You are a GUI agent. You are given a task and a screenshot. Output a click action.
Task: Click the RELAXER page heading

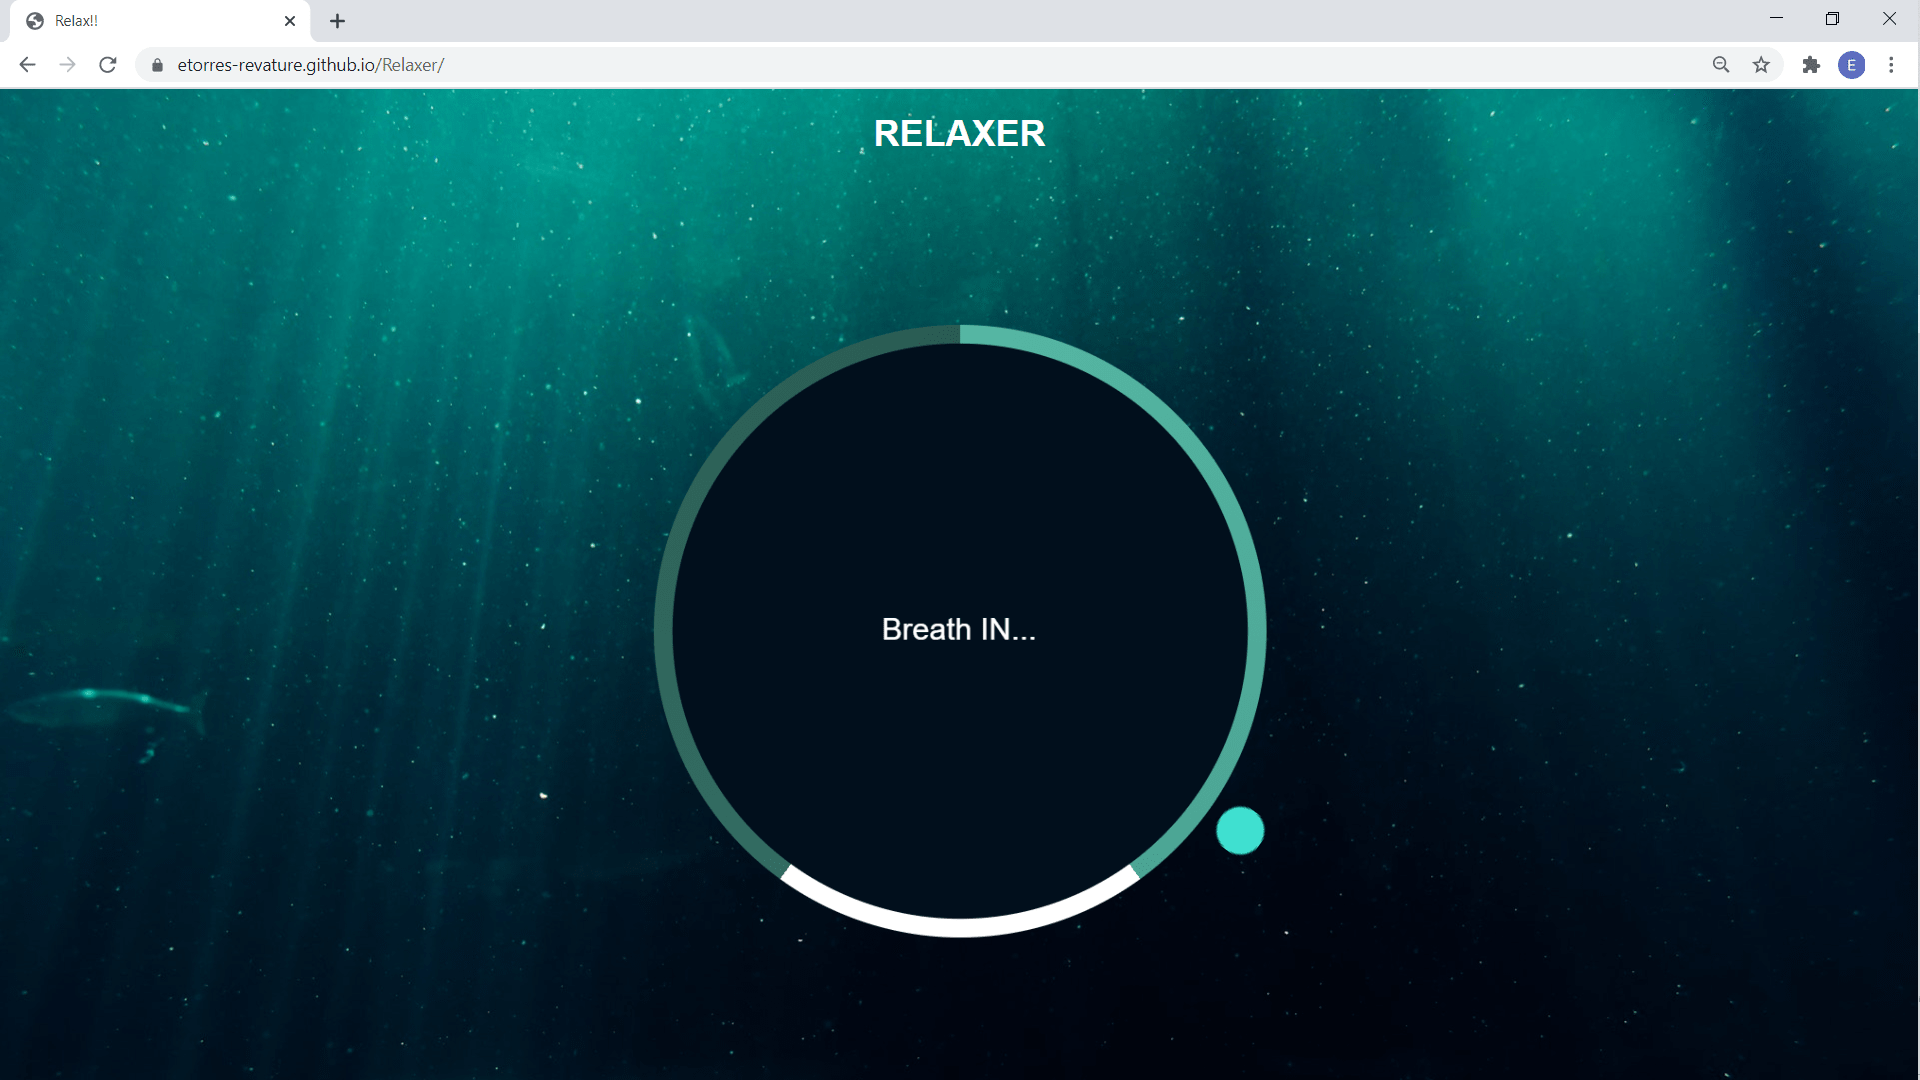[x=959, y=134]
